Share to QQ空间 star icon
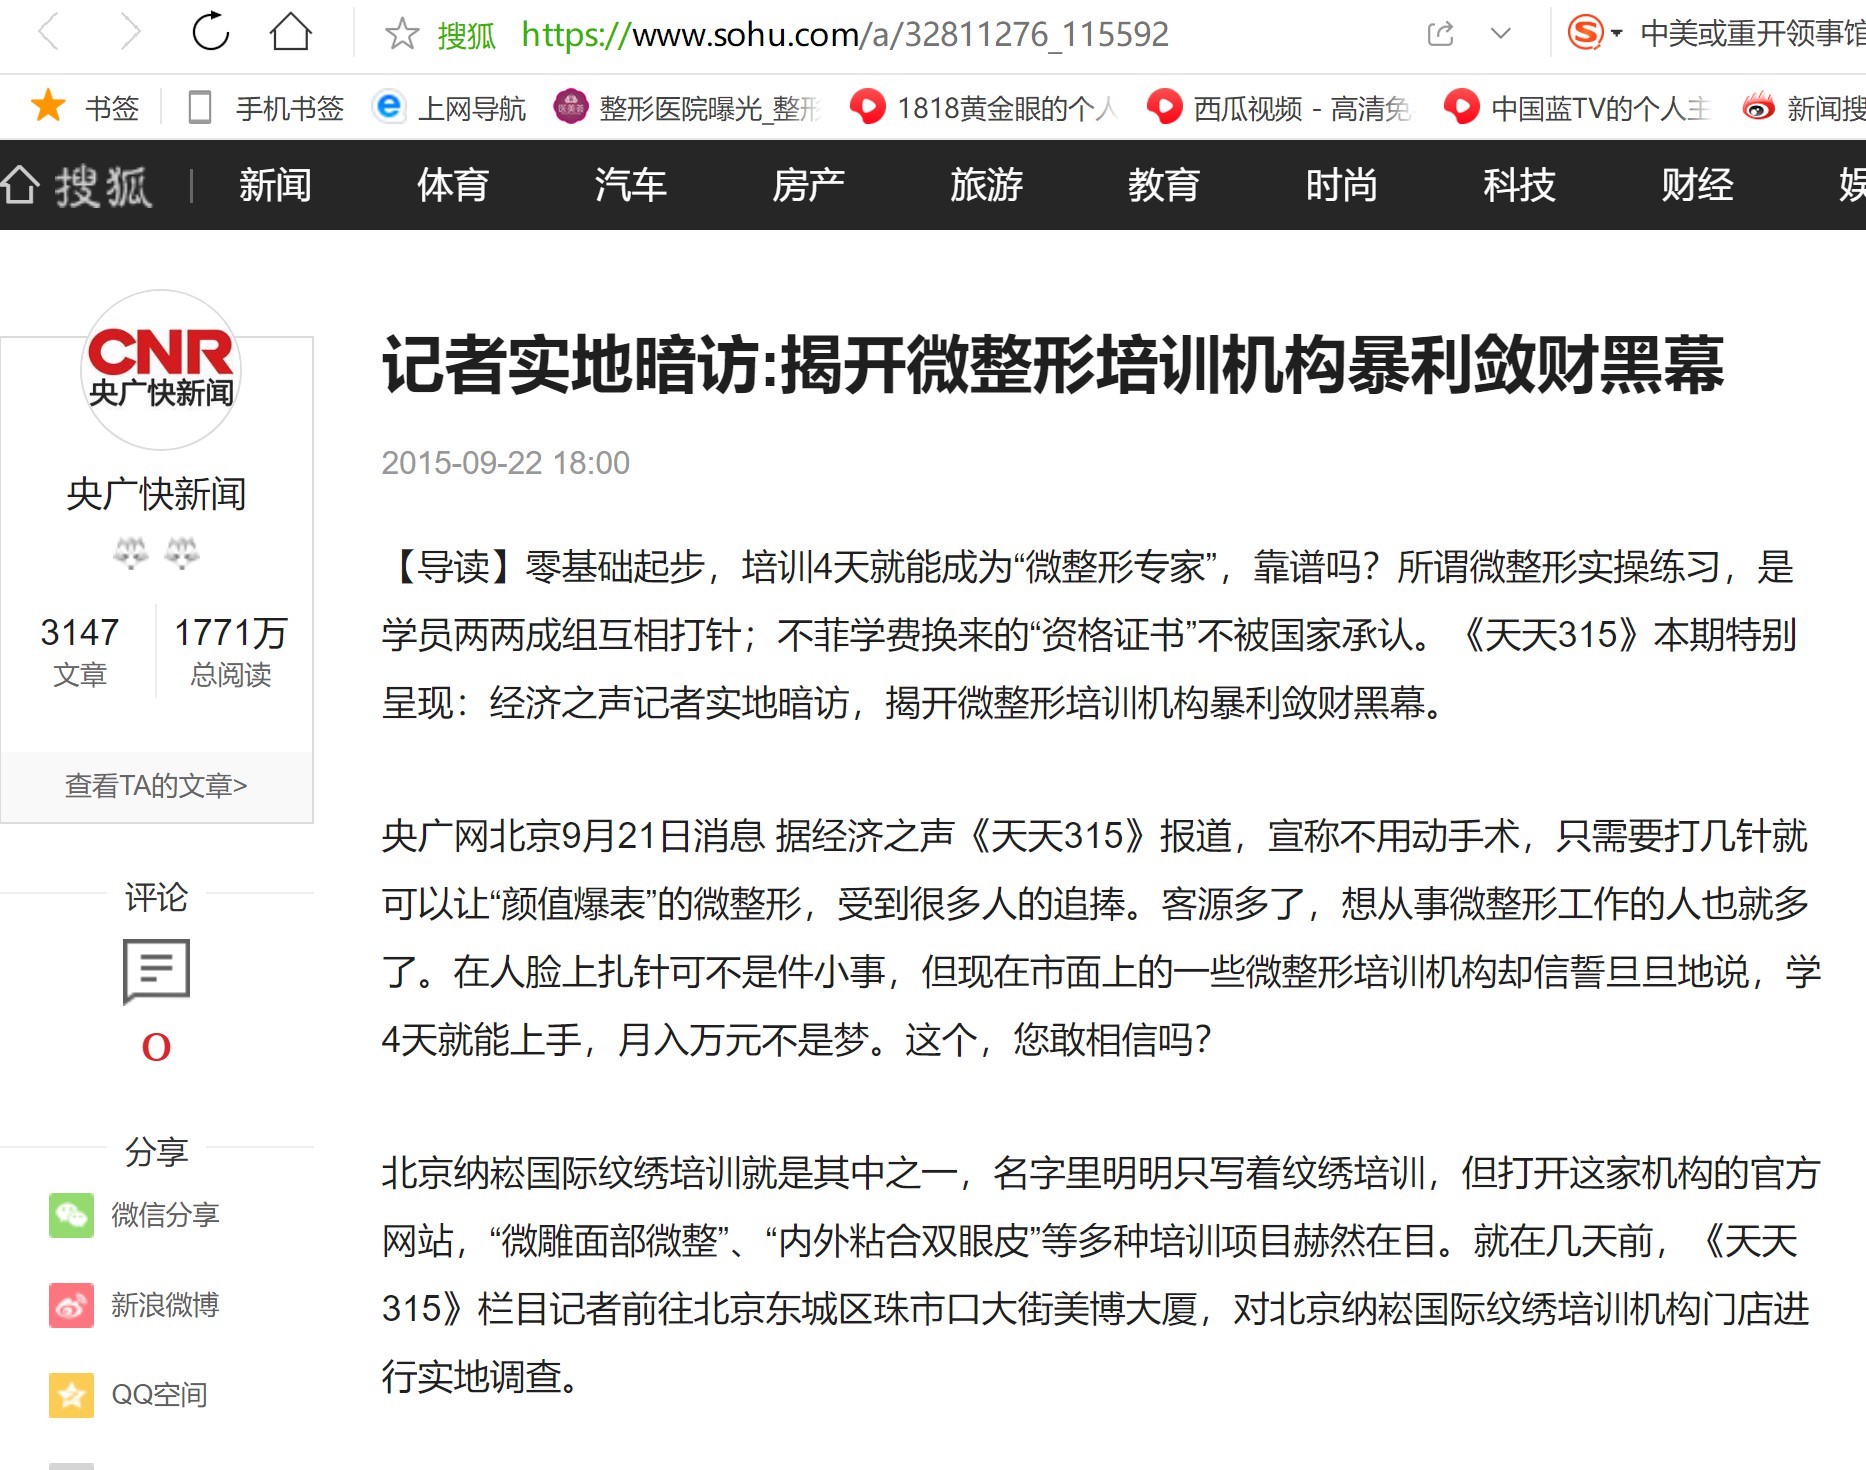The width and height of the screenshot is (1866, 1470). tap(72, 1395)
